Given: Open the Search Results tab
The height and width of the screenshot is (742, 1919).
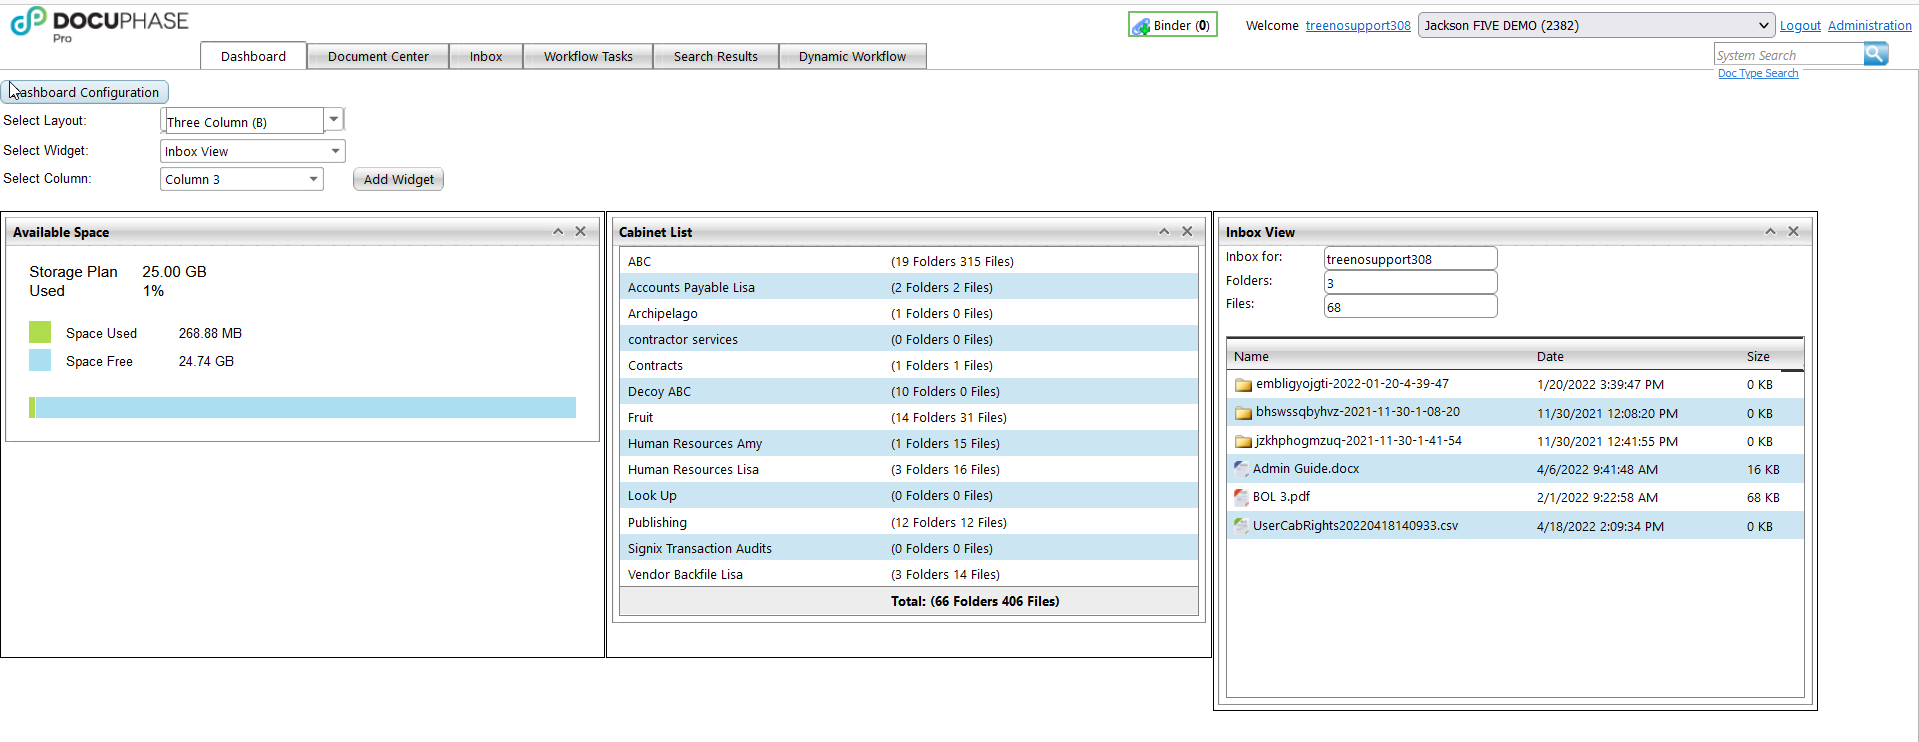Looking at the screenshot, I should point(716,56).
